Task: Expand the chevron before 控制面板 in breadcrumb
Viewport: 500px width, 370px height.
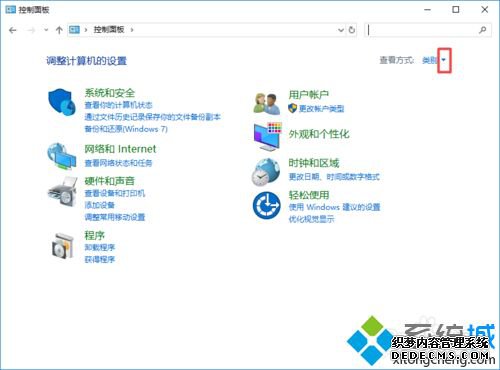Action: [x=86, y=30]
